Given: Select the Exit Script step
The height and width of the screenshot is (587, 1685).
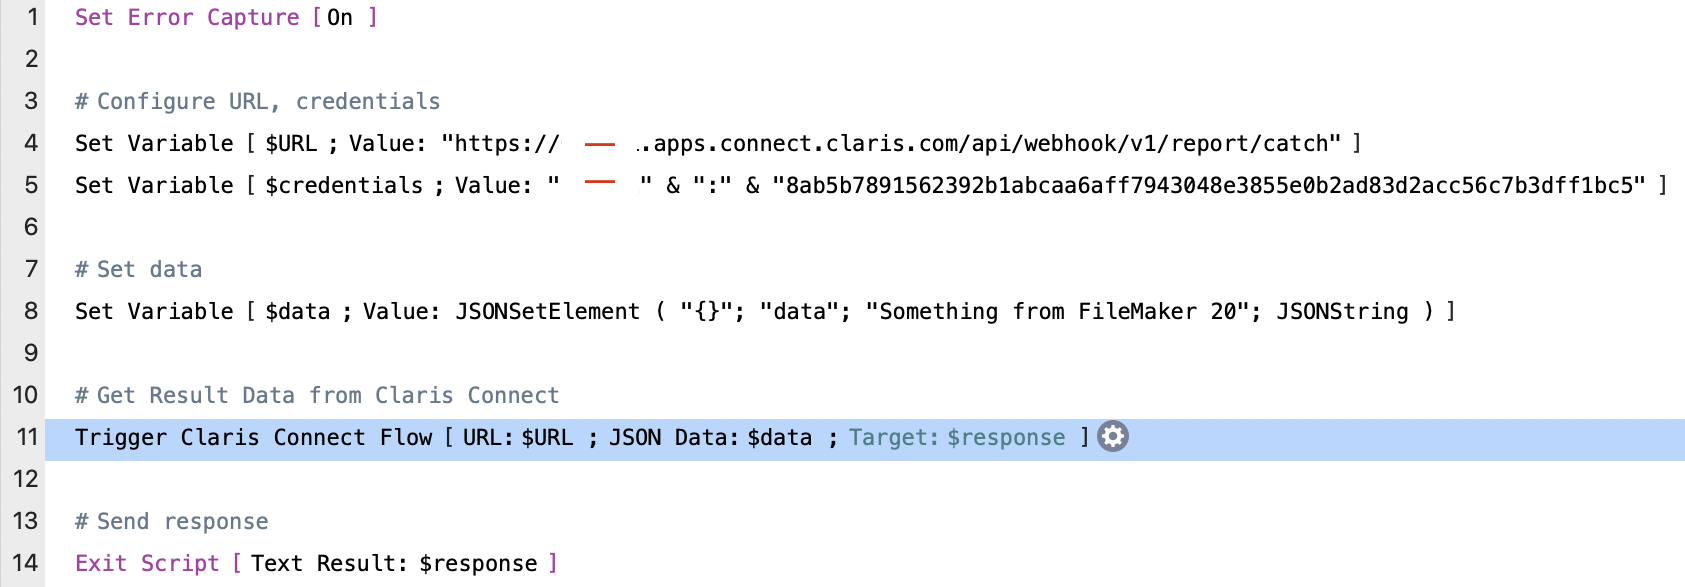Looking at the screenshot, I should (146, 564).
